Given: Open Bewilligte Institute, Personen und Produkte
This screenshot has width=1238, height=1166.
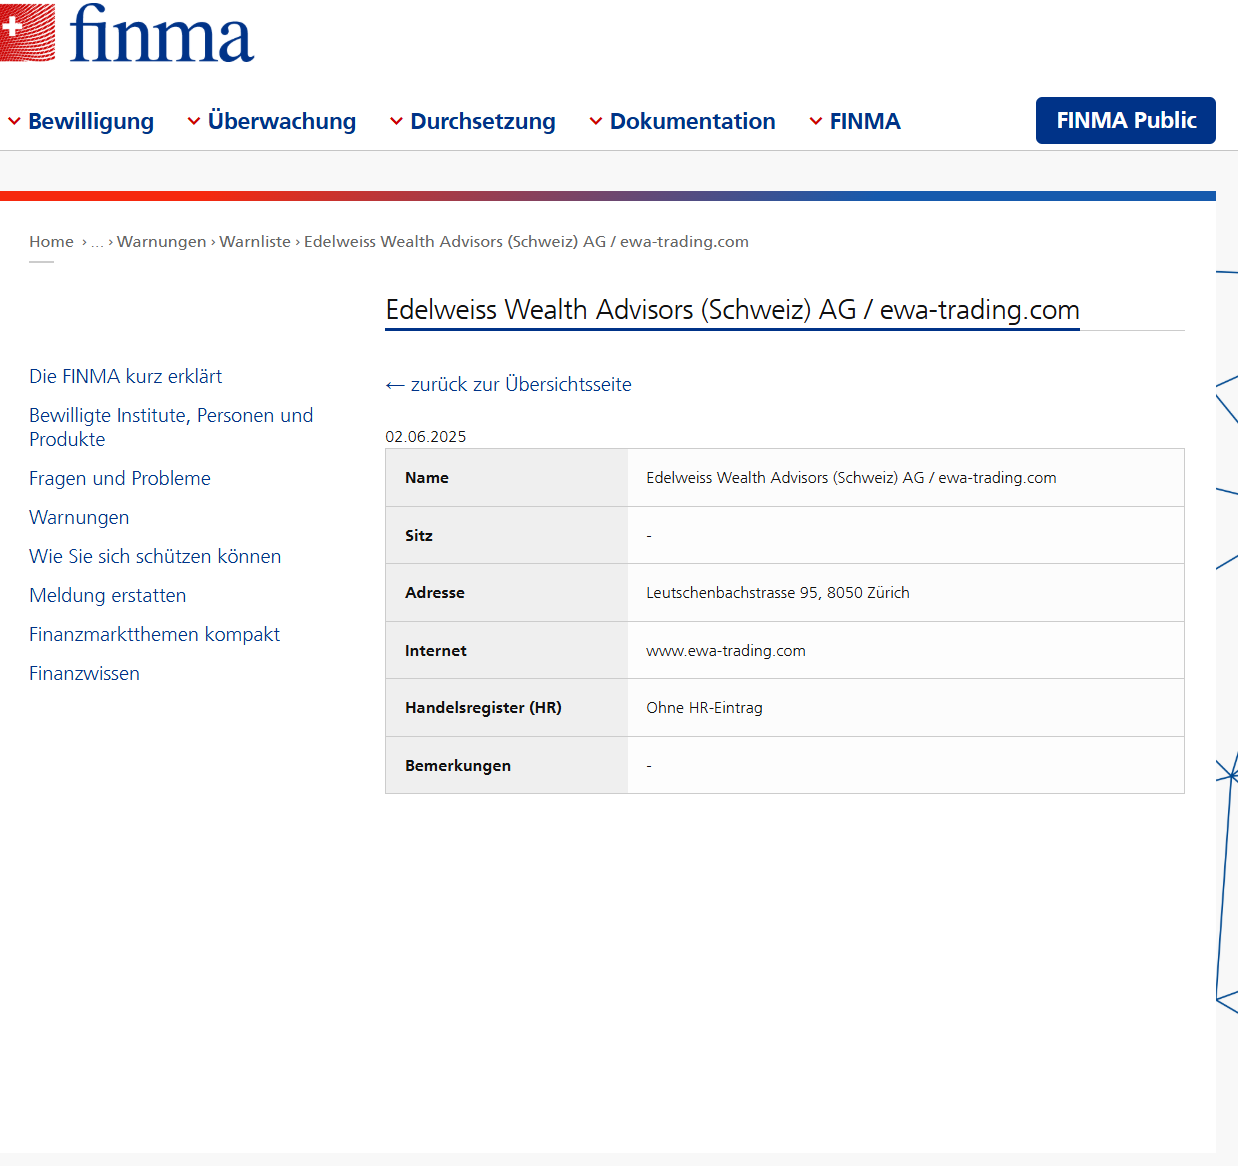Looking at the screenshot, I should point(171,427).
